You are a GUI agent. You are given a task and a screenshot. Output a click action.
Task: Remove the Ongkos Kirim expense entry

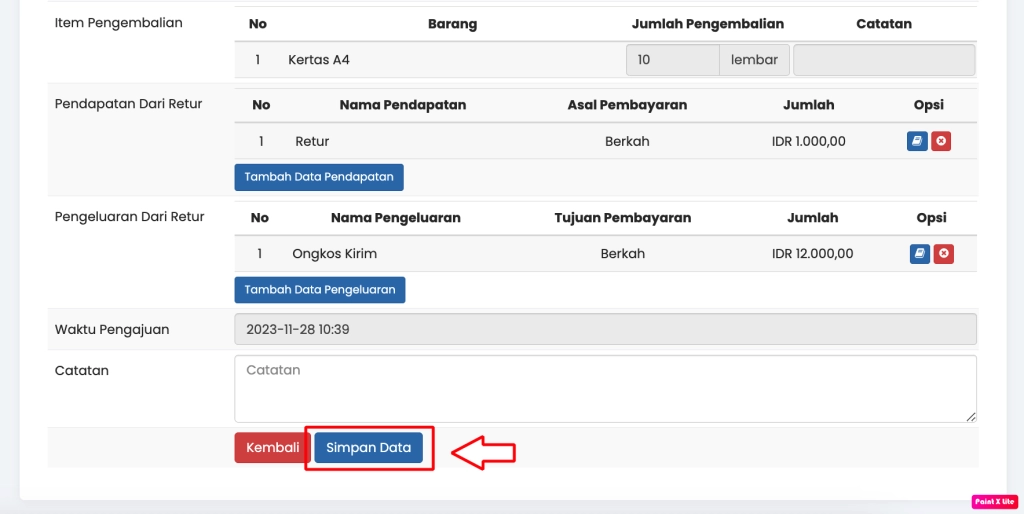point(943,254)
